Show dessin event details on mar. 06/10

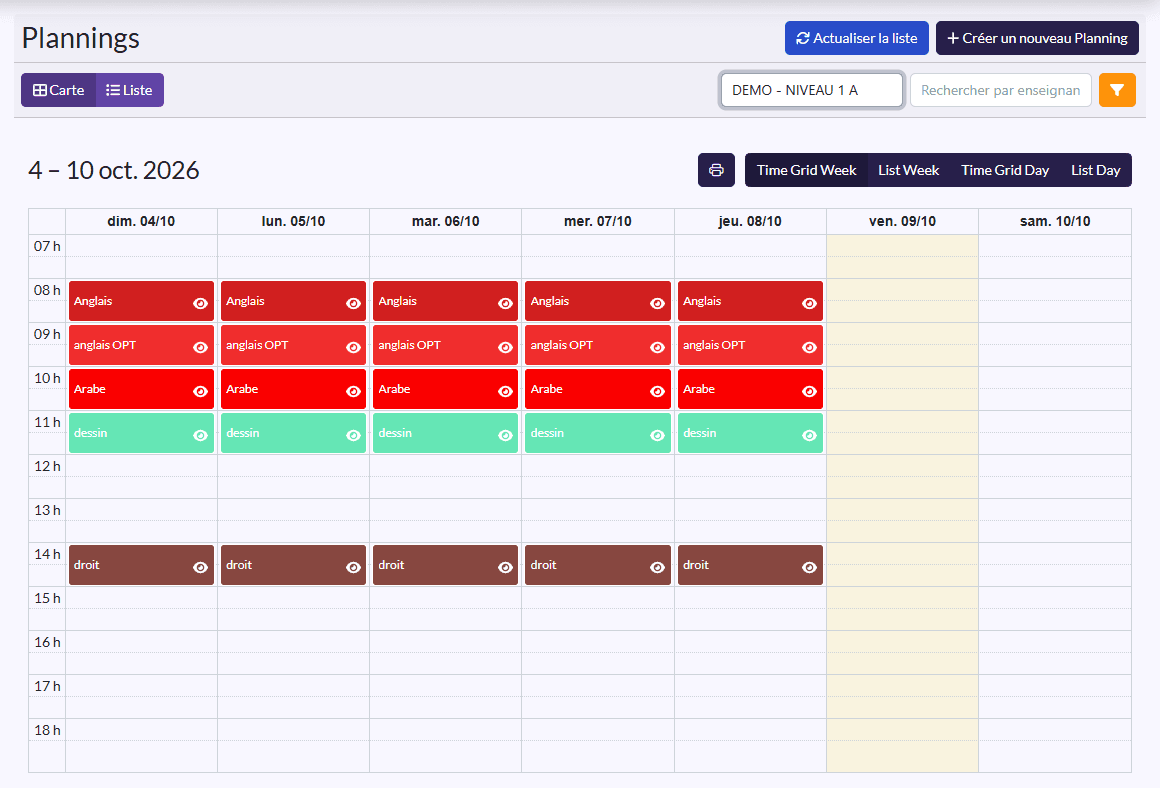(x=505, y=435)
